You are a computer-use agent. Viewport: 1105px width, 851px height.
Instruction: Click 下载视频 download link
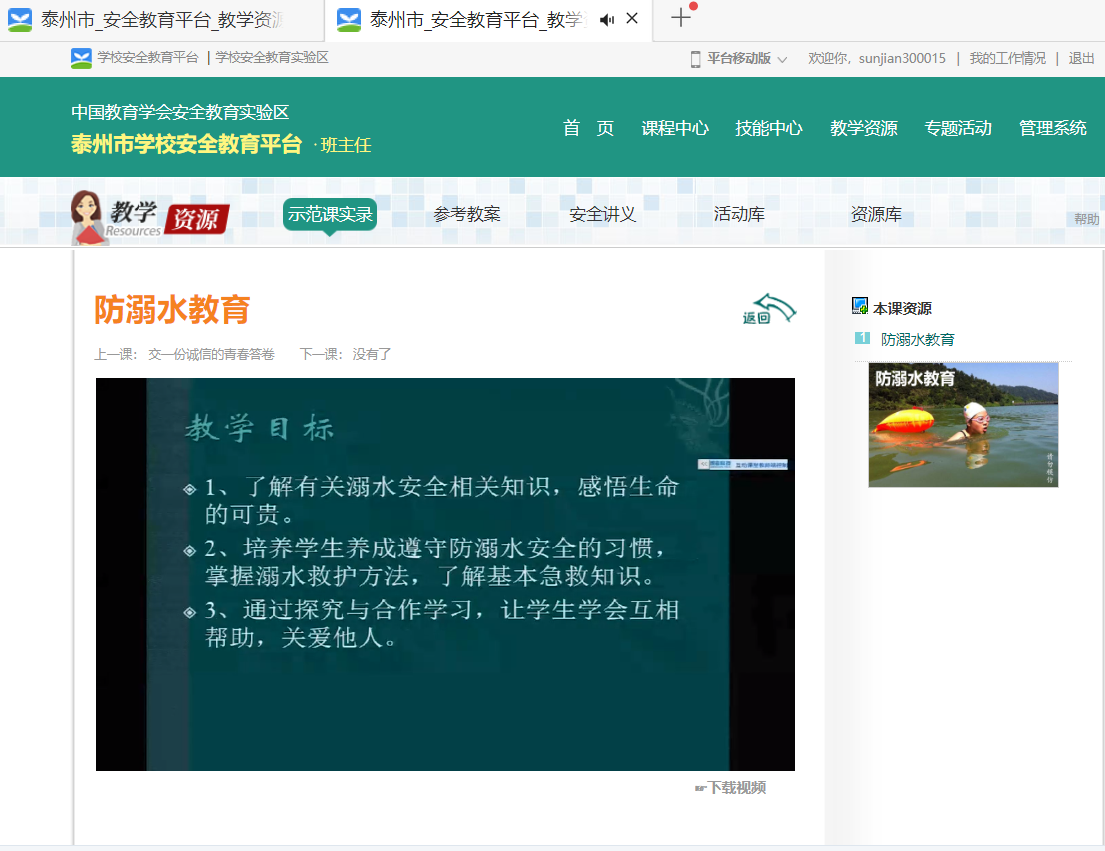[x=731, y=788]
